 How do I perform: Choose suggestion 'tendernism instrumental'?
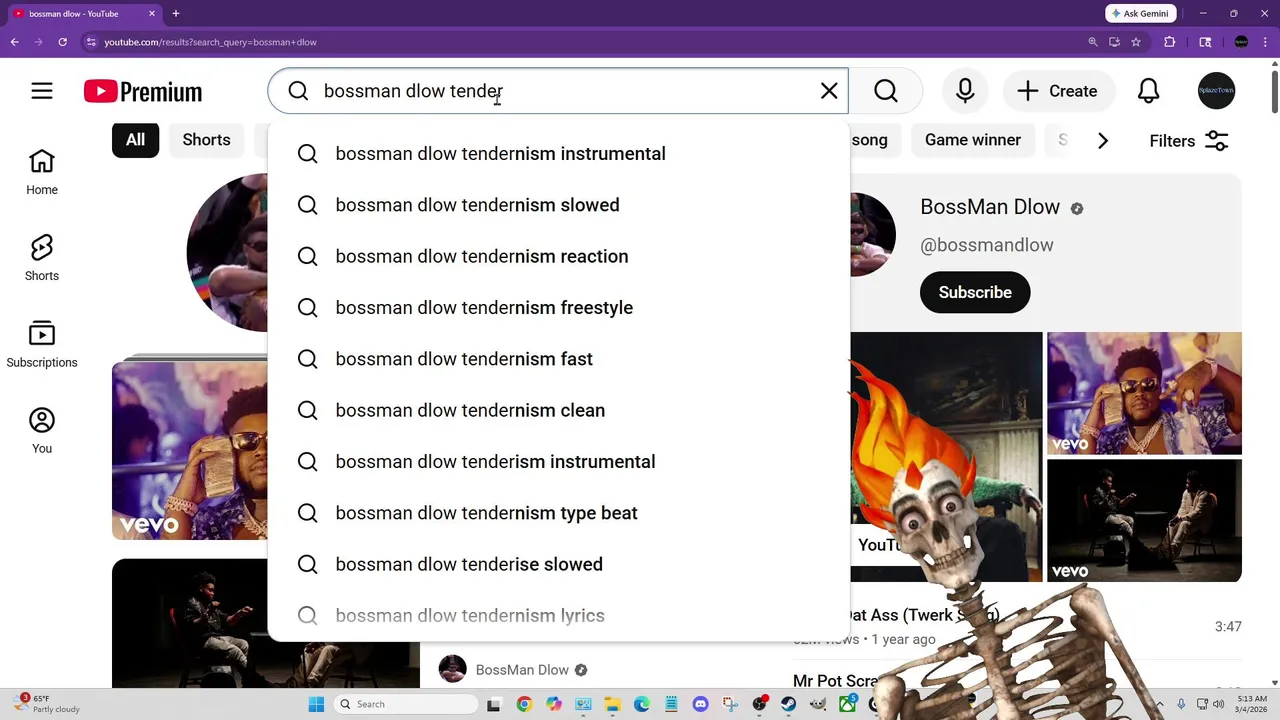coord(558,154)
